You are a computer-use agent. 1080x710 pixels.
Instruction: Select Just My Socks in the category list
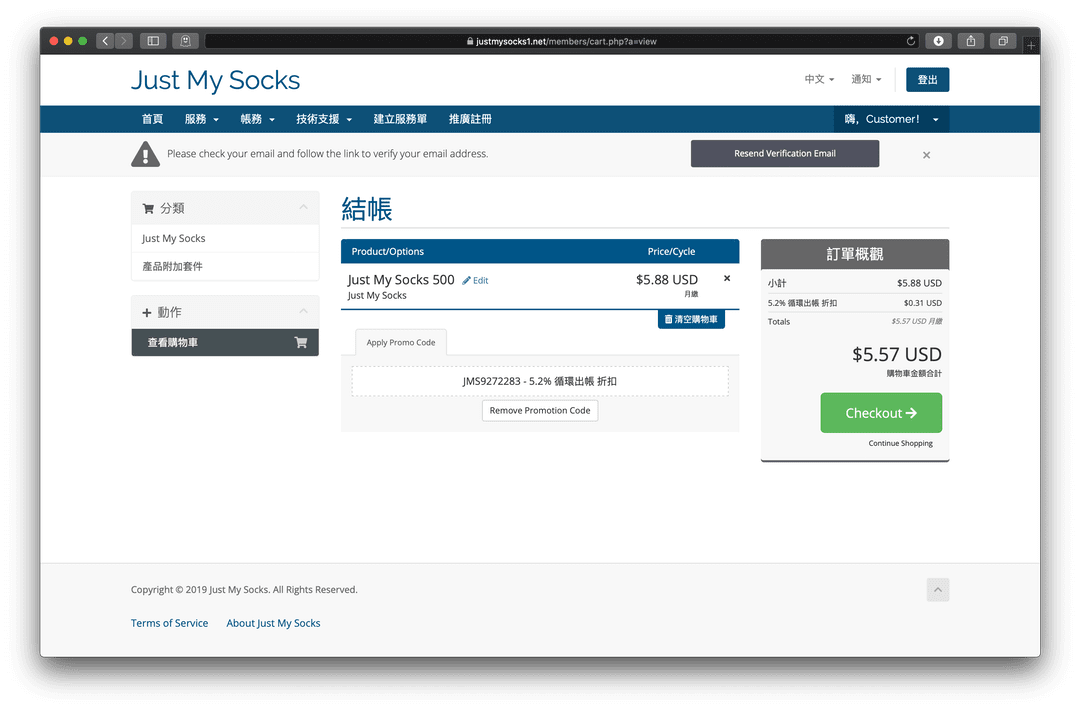click(x=225, y=238)
